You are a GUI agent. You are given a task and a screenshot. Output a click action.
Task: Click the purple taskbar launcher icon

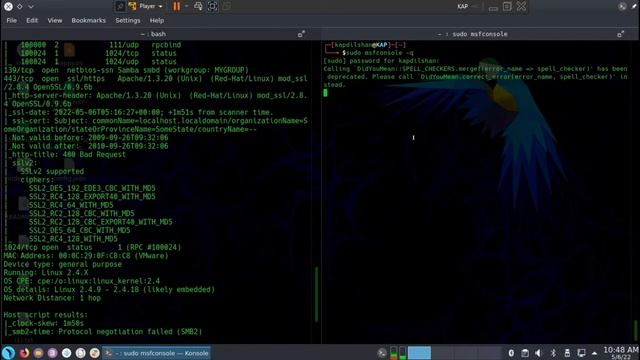(52, 353)
